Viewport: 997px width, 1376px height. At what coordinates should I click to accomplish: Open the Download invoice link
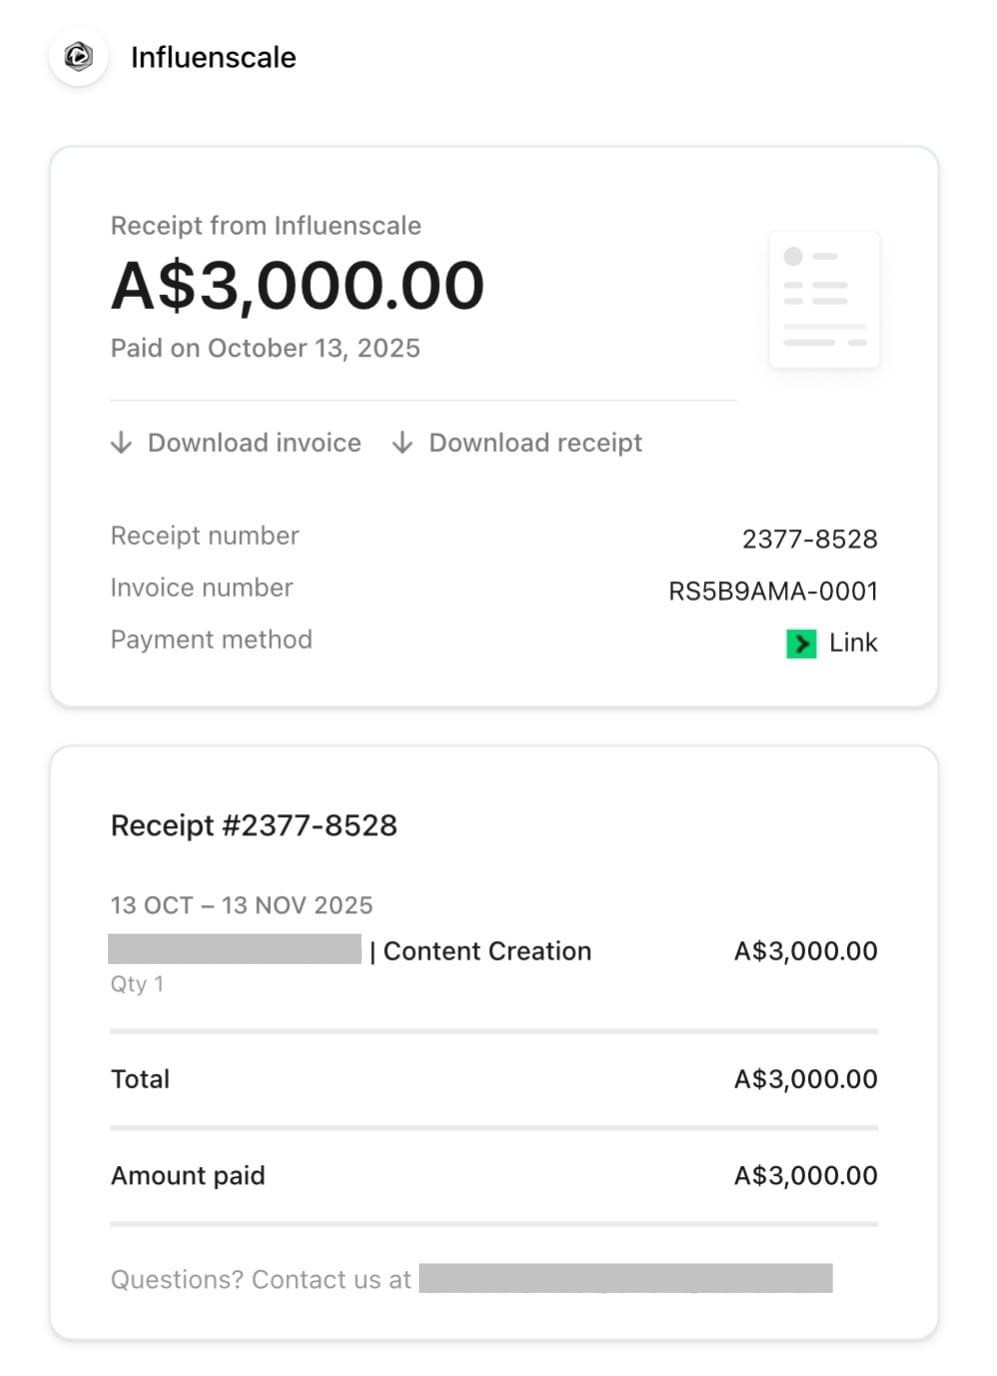(254, 443)
